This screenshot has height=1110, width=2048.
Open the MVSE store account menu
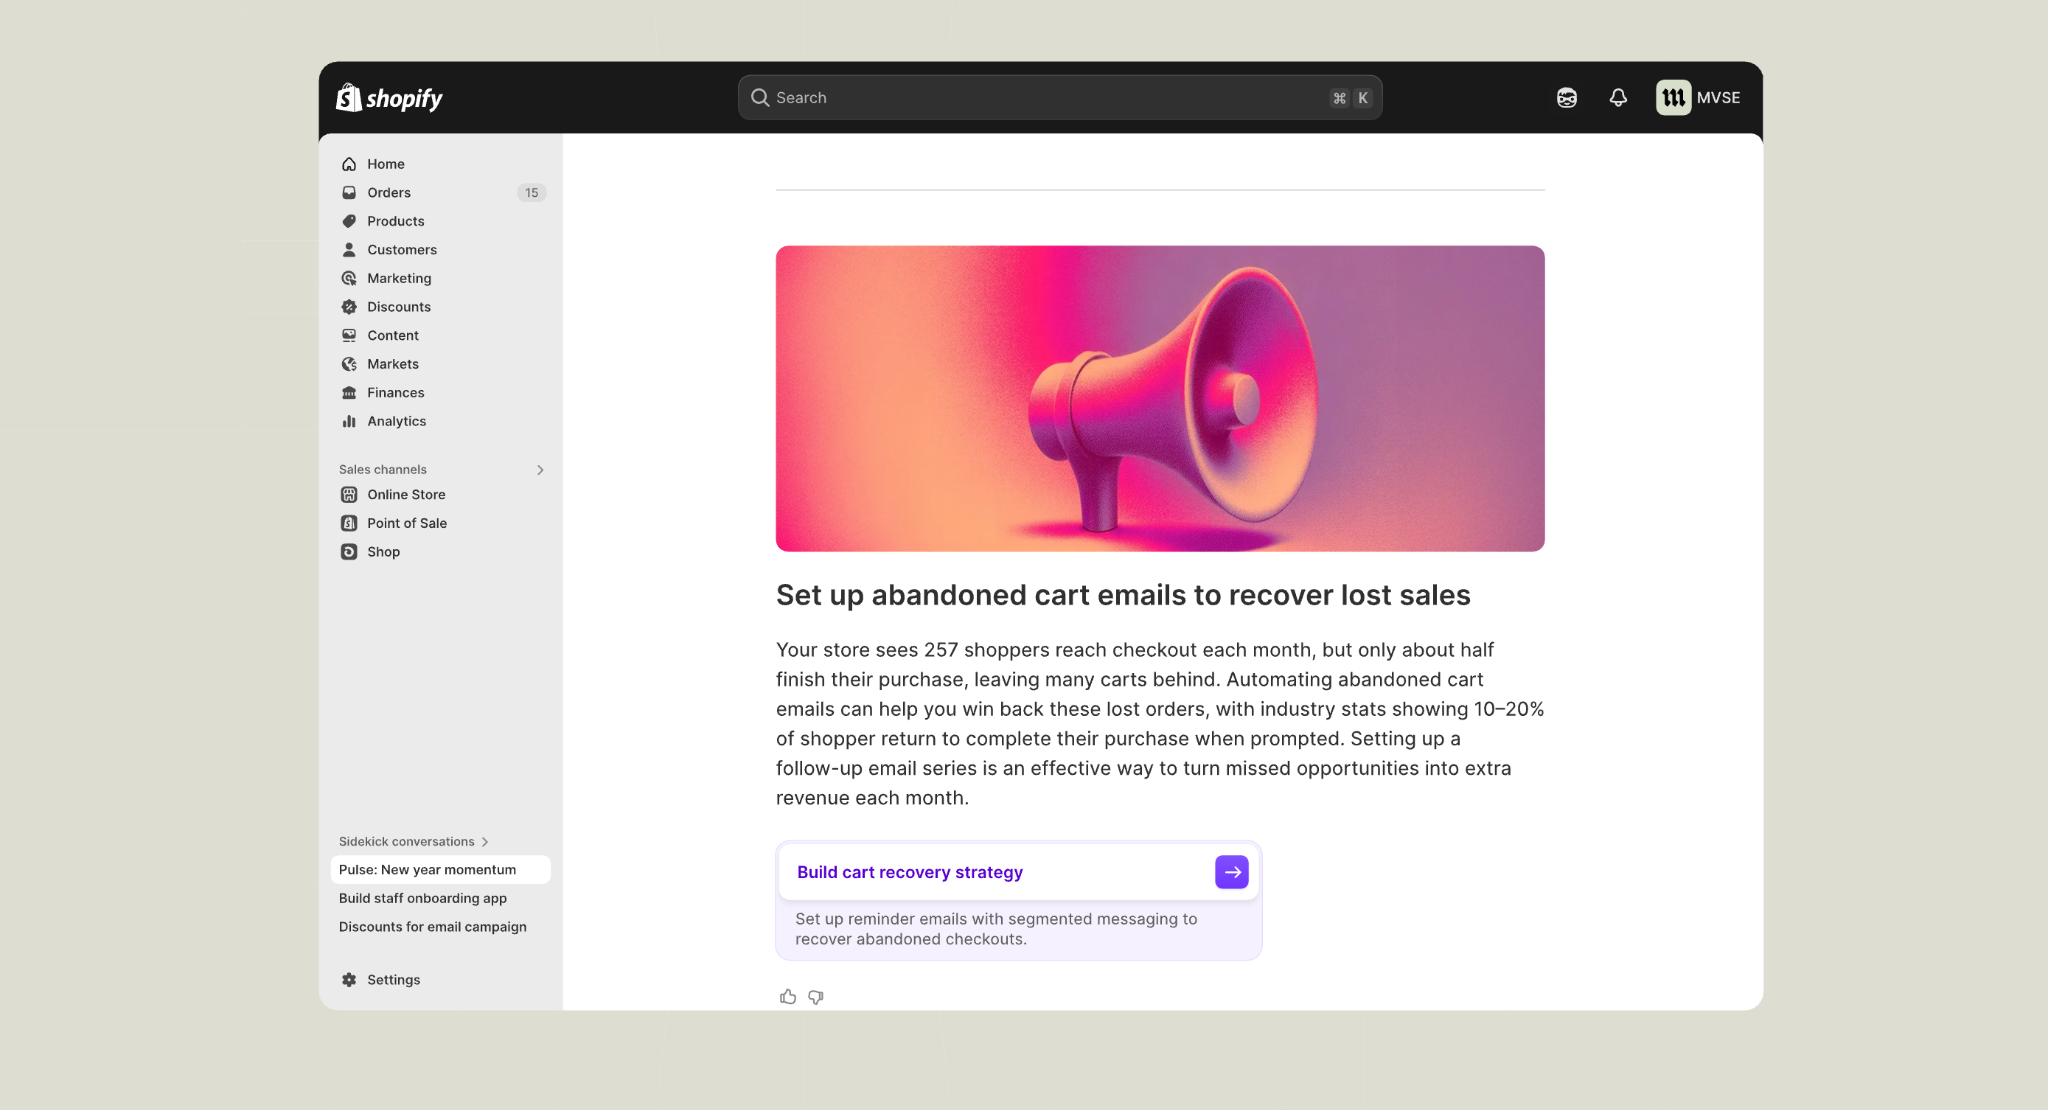tap(1698, 98)
